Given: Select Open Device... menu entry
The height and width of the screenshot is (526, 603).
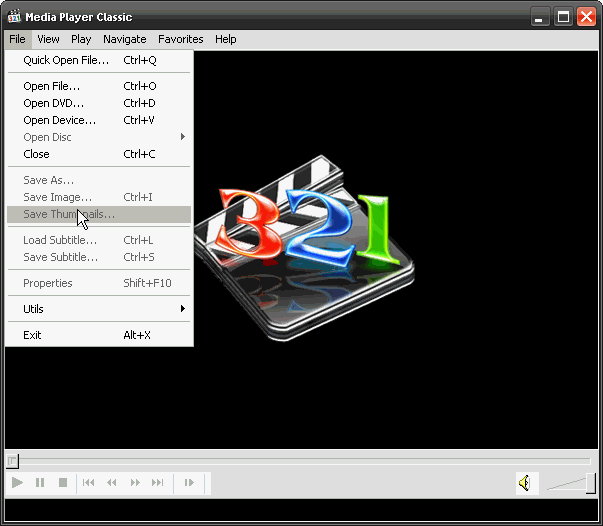Looking at the screenshot, I should point(99,120).
